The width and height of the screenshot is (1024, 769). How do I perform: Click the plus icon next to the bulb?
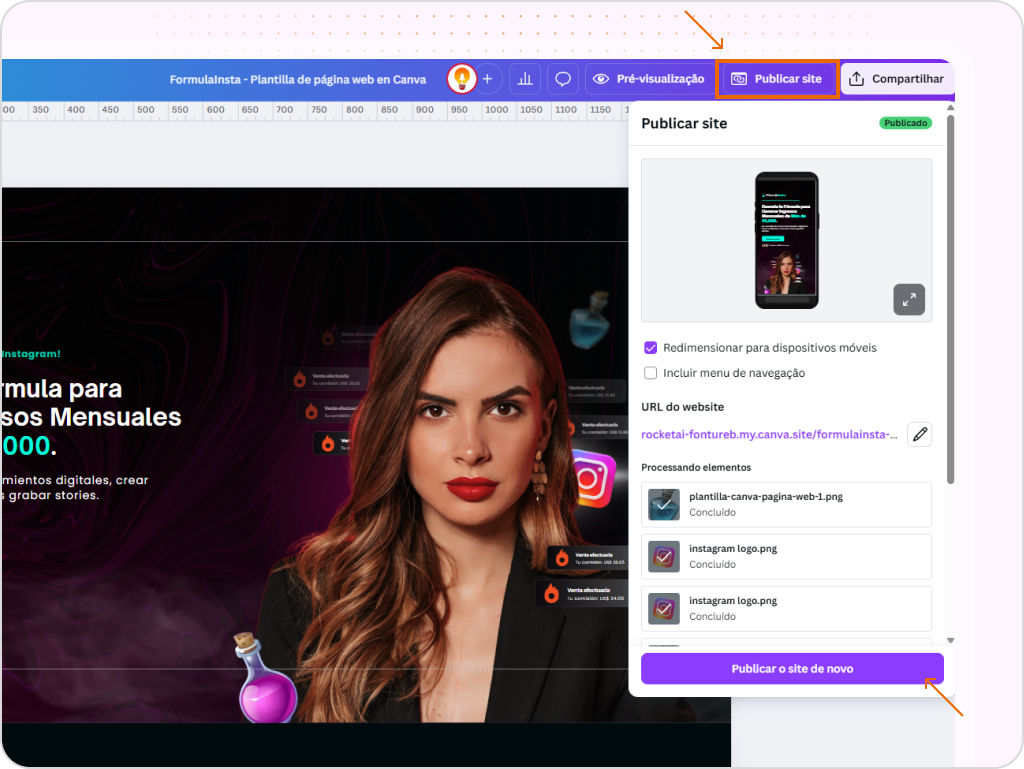(488, 78)
